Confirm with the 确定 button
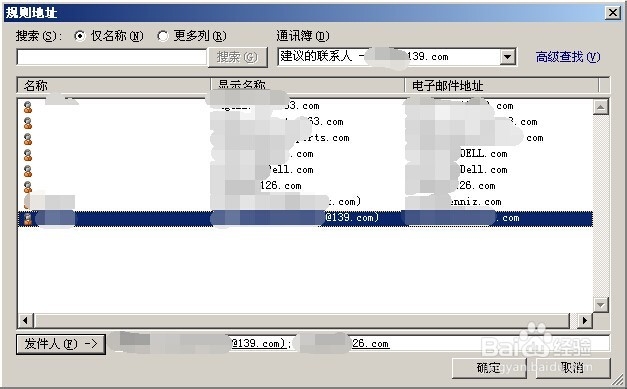The width and height of the screenshot is (627, 389). point(489,367)
